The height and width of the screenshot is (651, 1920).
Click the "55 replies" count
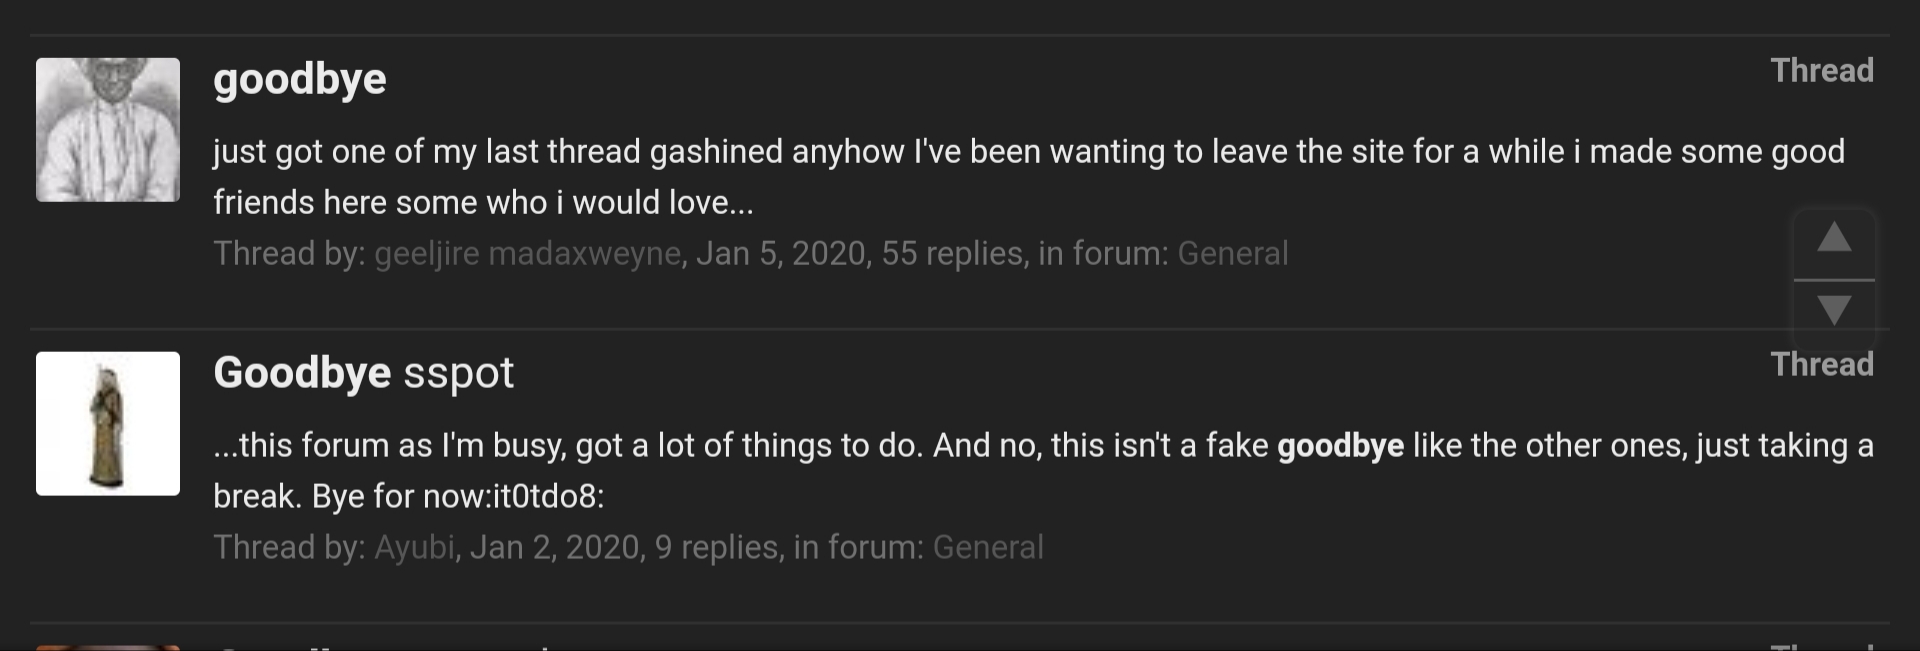point(952,253)
